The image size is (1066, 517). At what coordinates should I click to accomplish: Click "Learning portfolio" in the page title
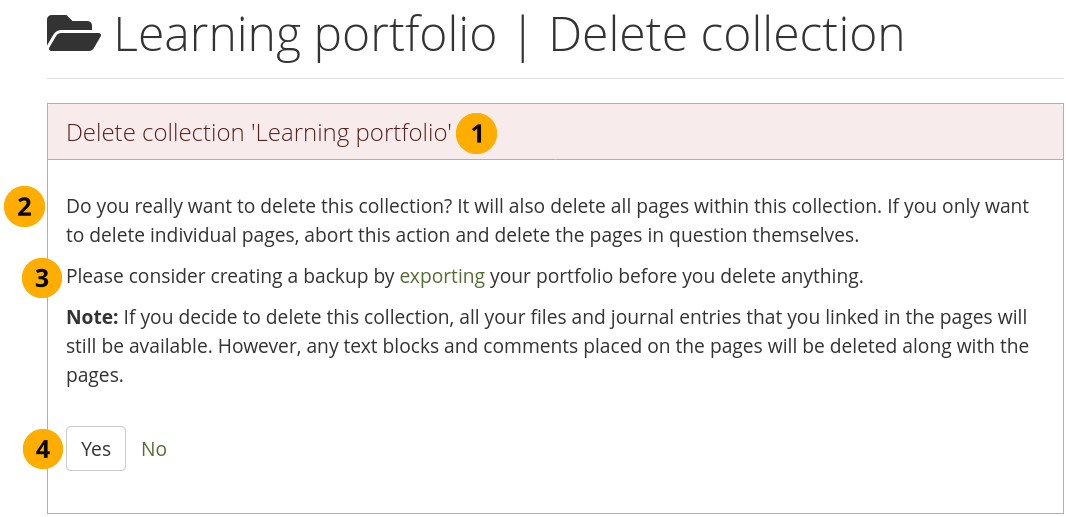click(305, 35)
